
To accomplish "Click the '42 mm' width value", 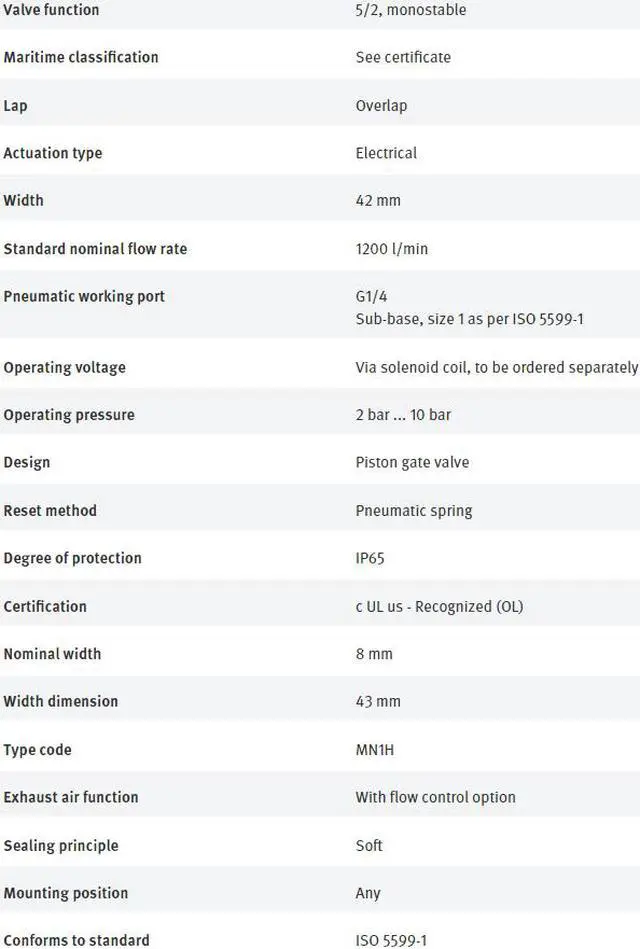I will click(x=378, y=200).
